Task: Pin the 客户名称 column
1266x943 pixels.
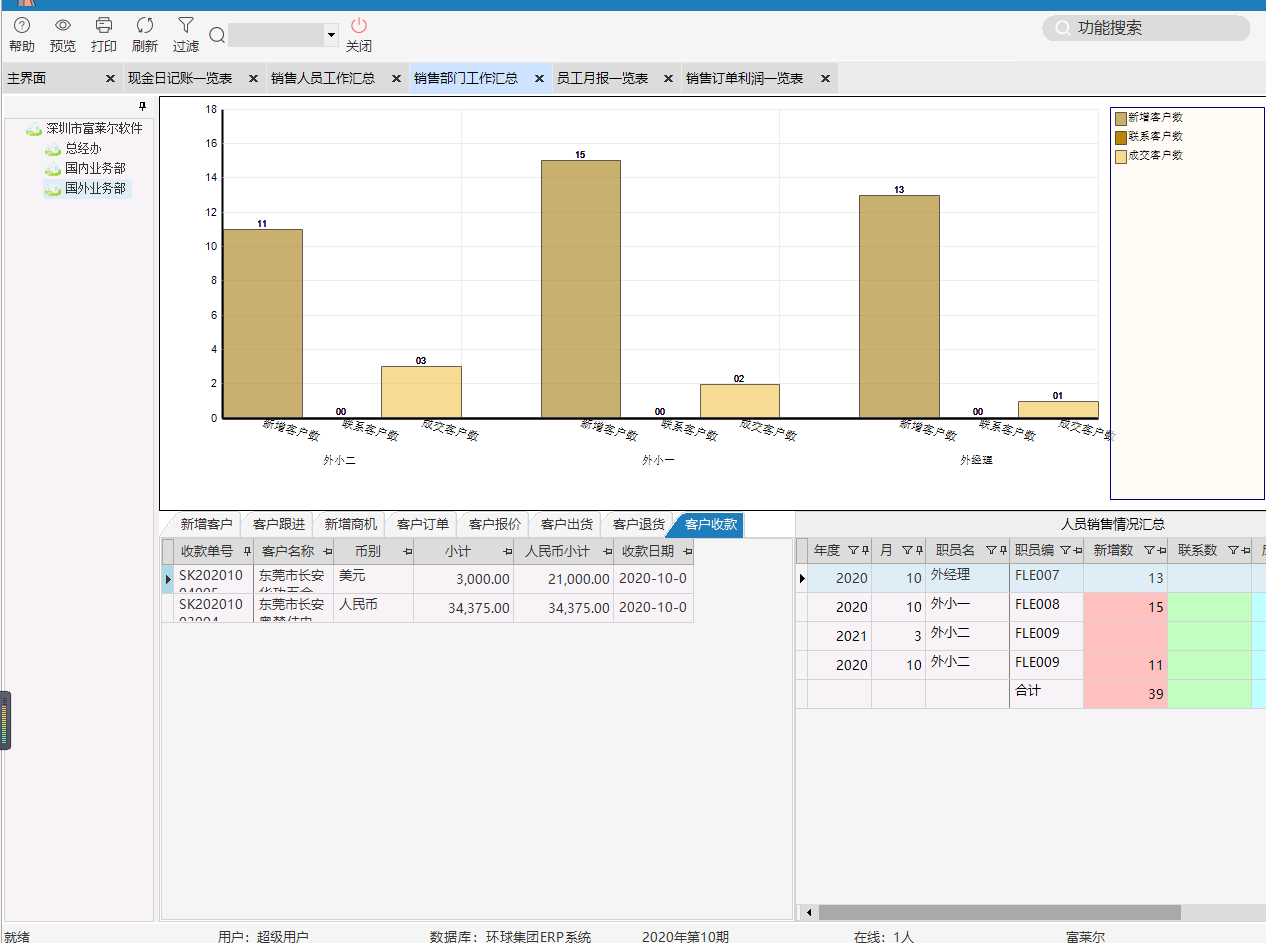Action: pos(327,552)
